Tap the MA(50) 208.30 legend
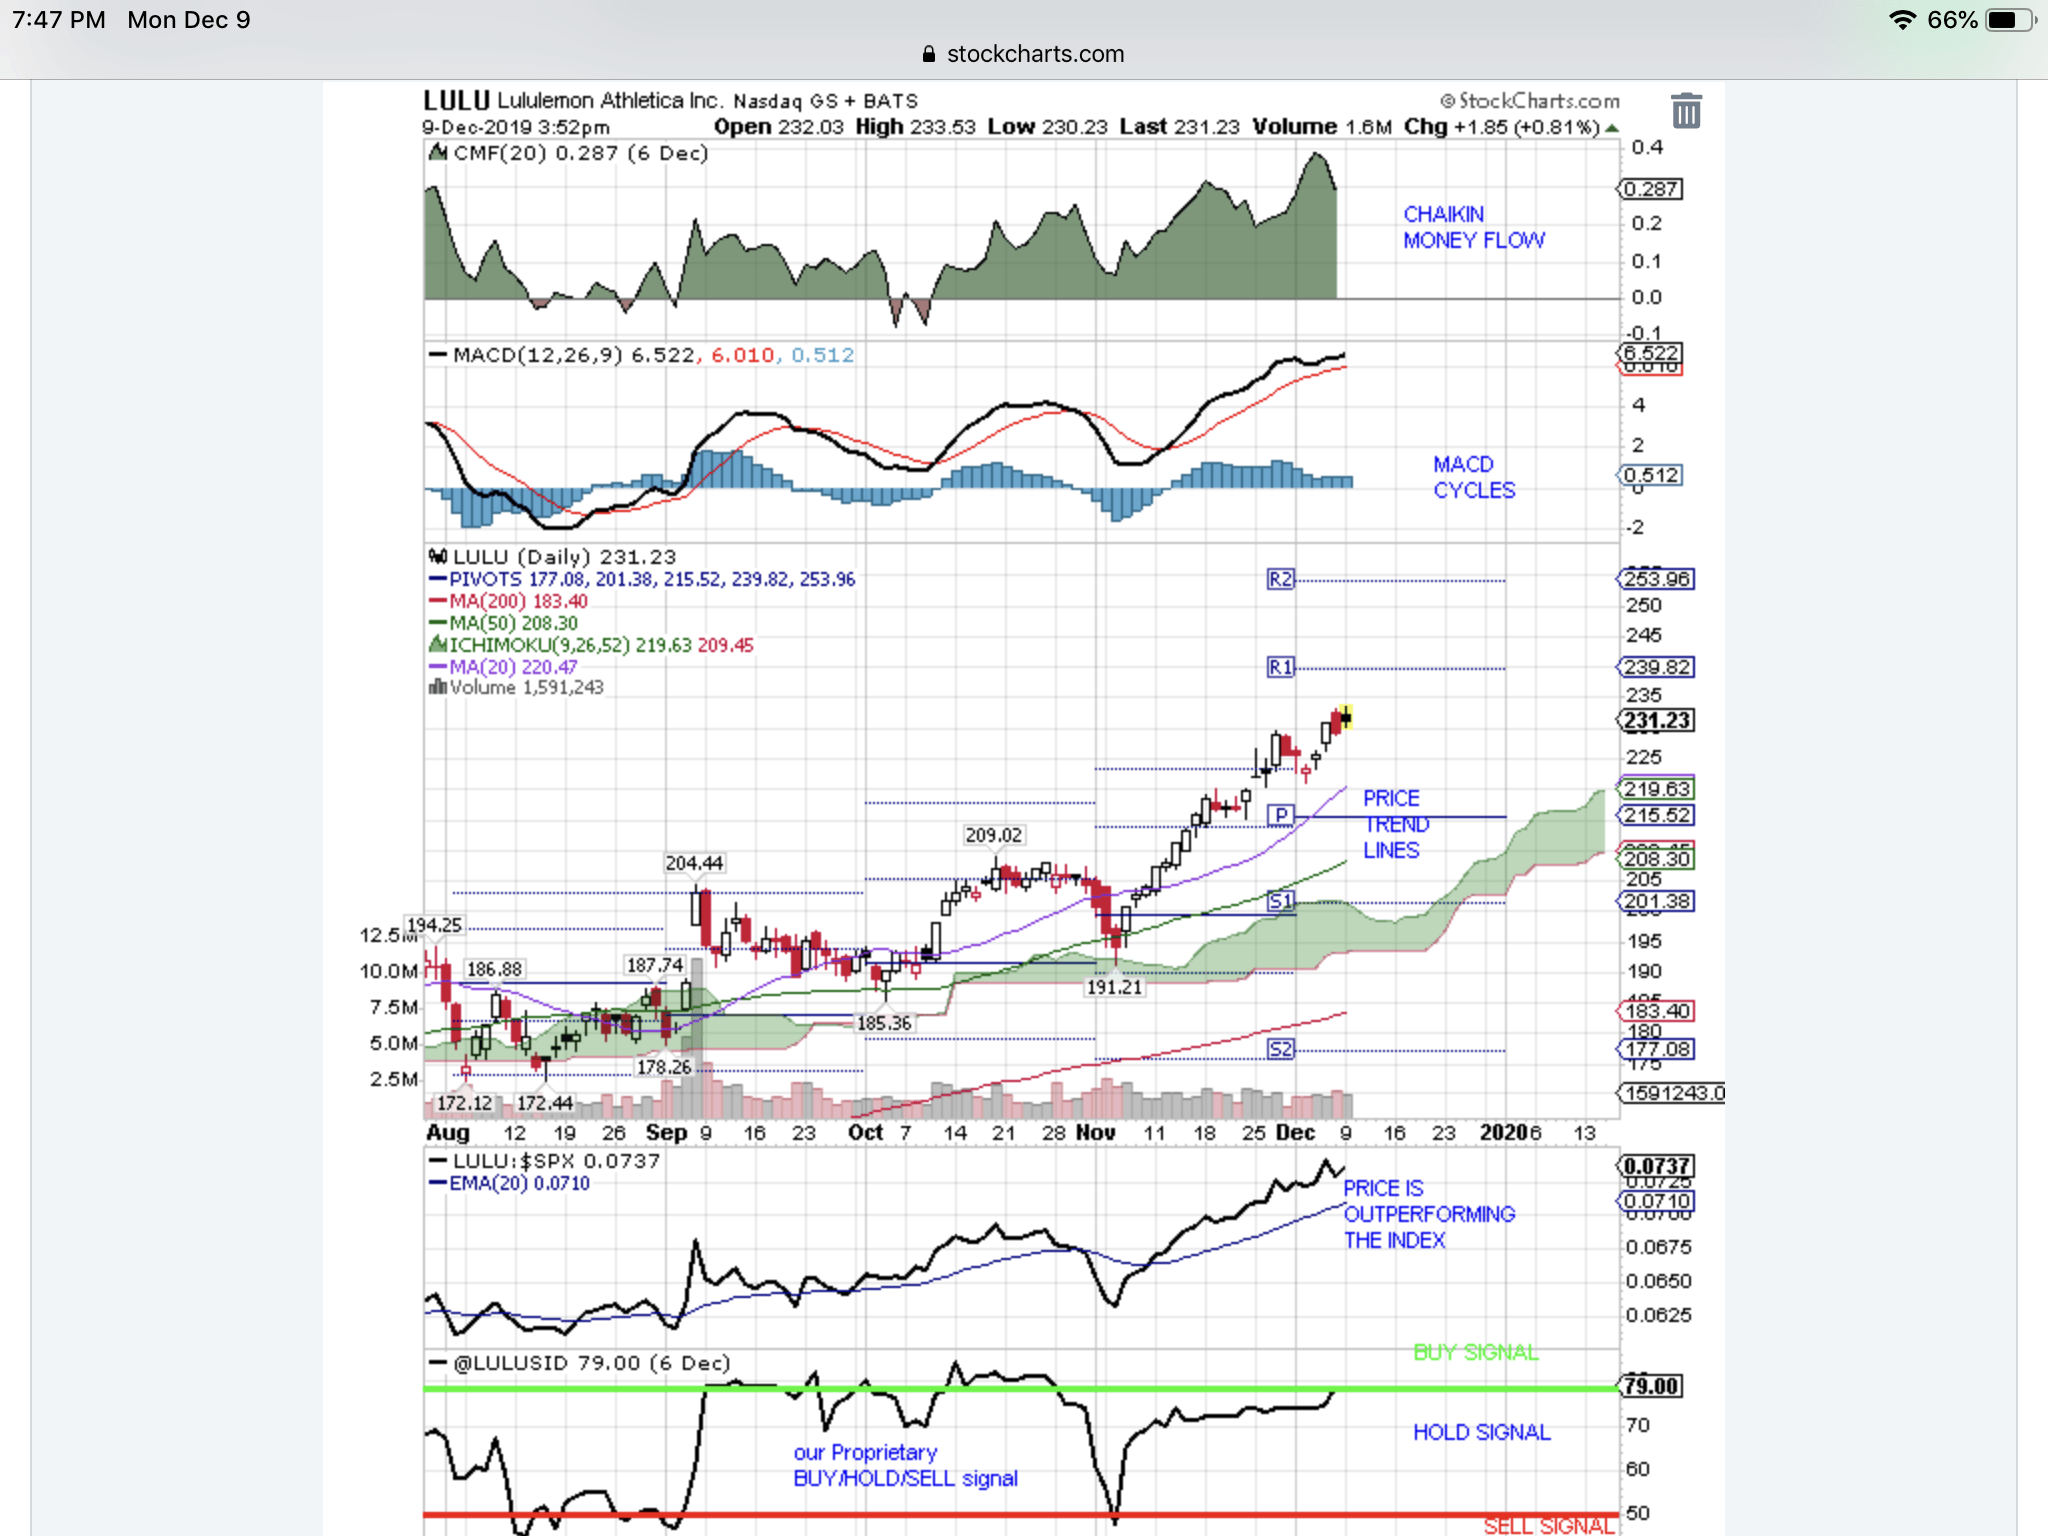2048x1536 pixels. (503, 623)
